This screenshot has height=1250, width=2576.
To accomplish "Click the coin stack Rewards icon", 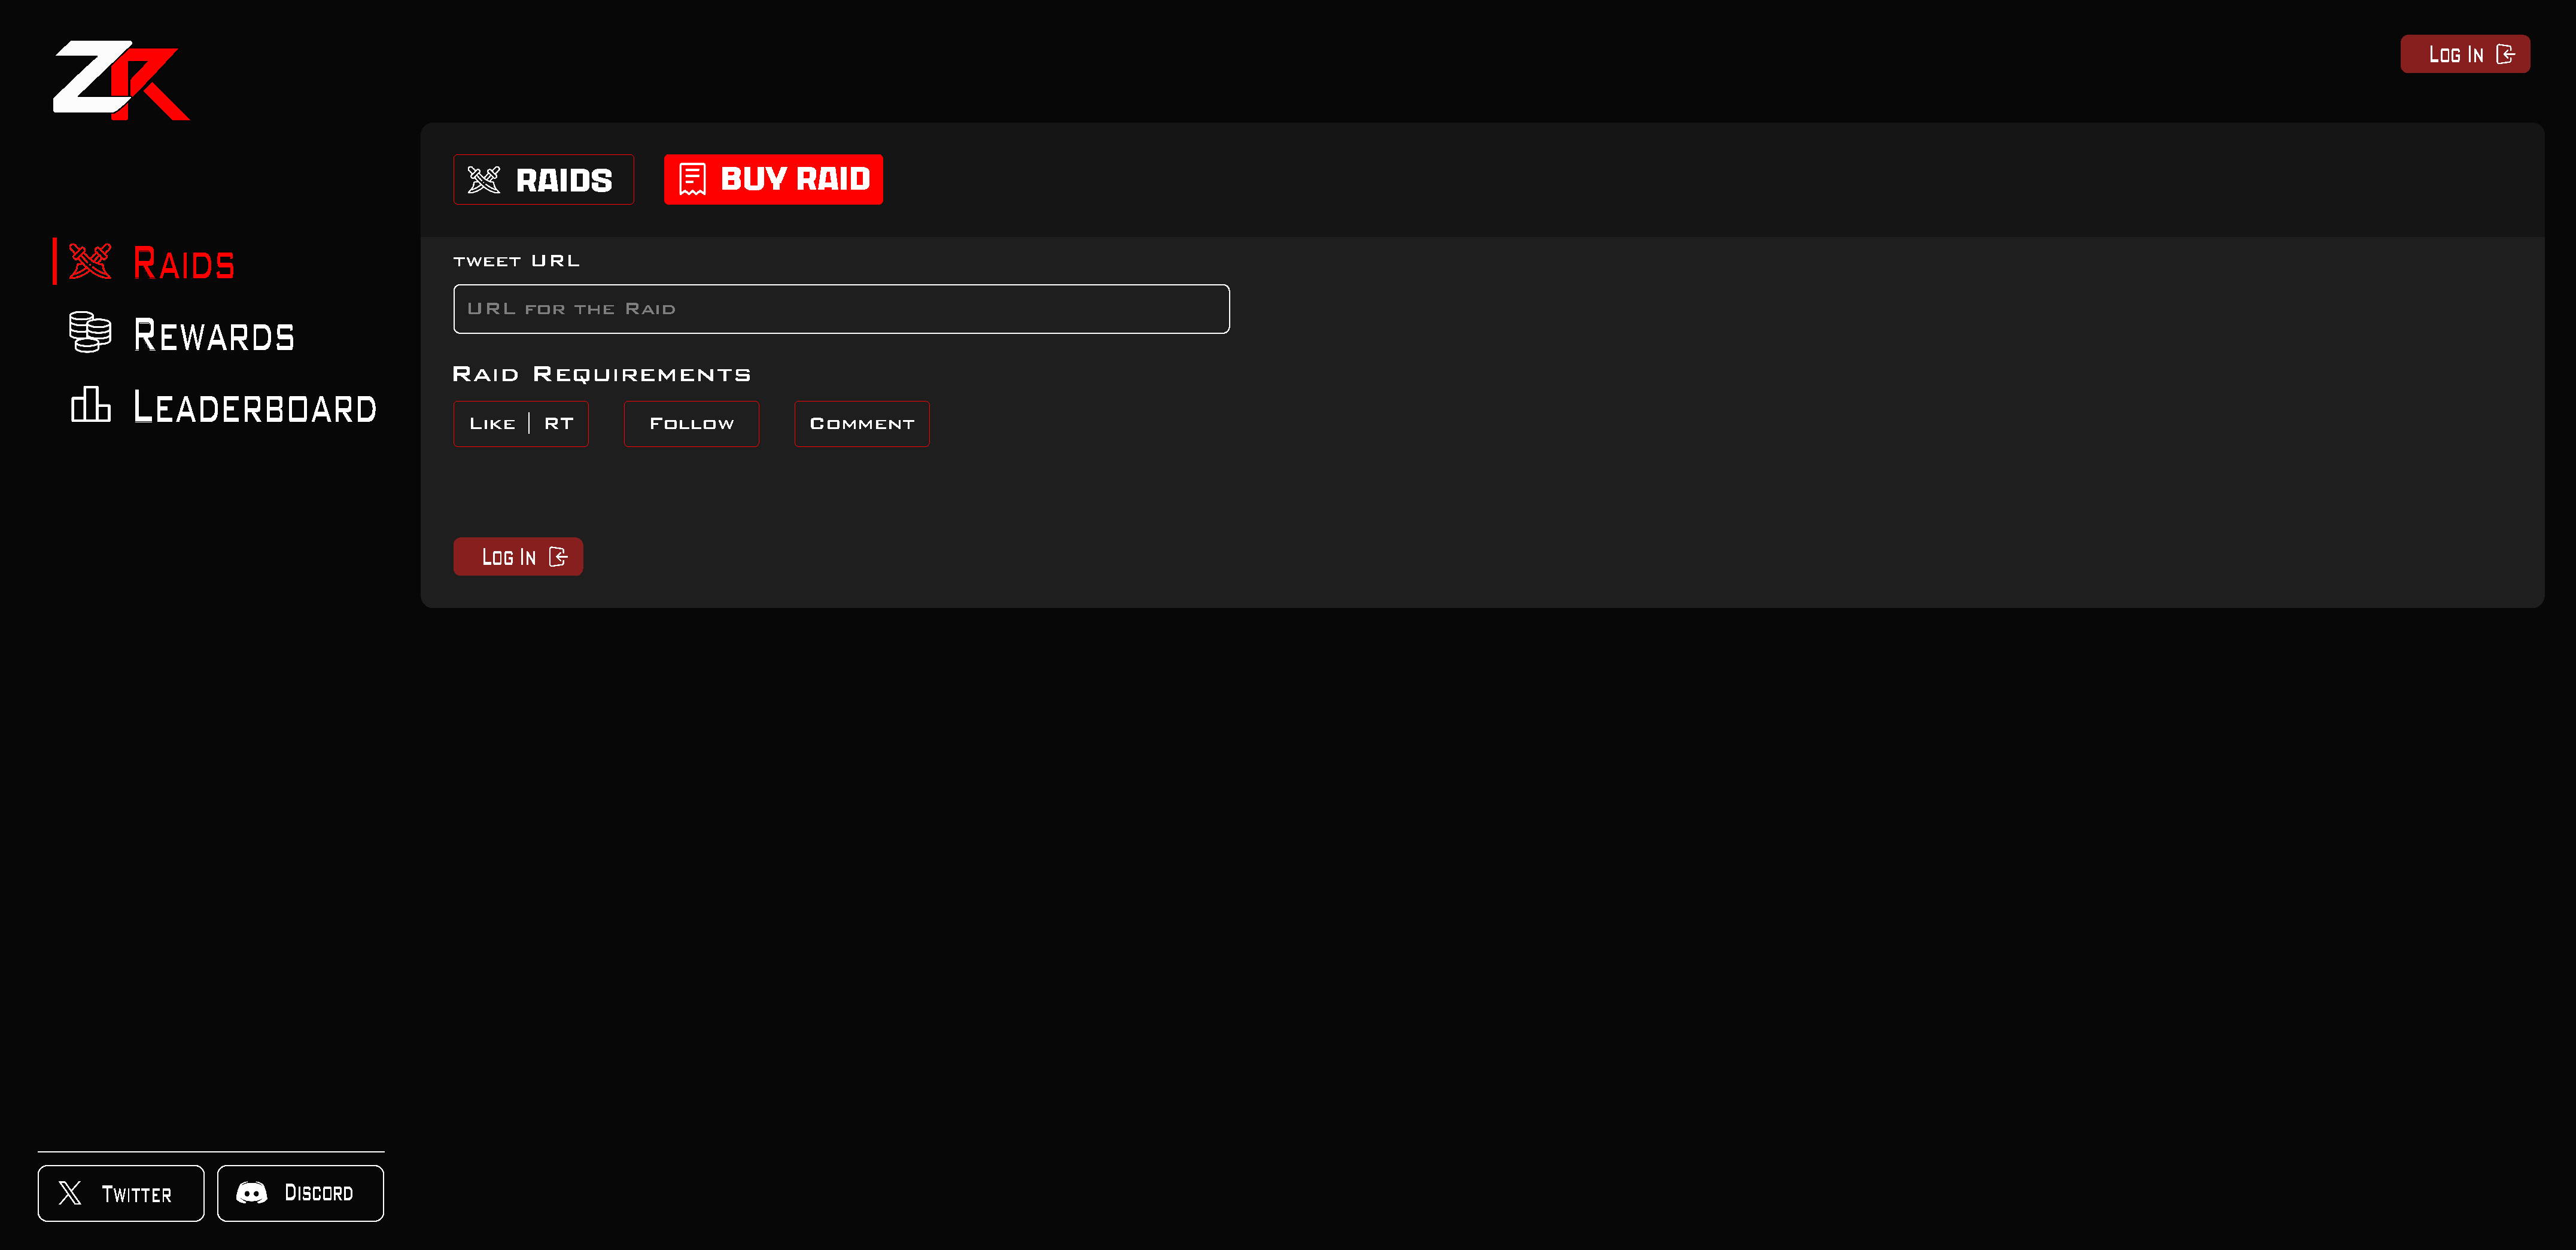I will [90, 332].
